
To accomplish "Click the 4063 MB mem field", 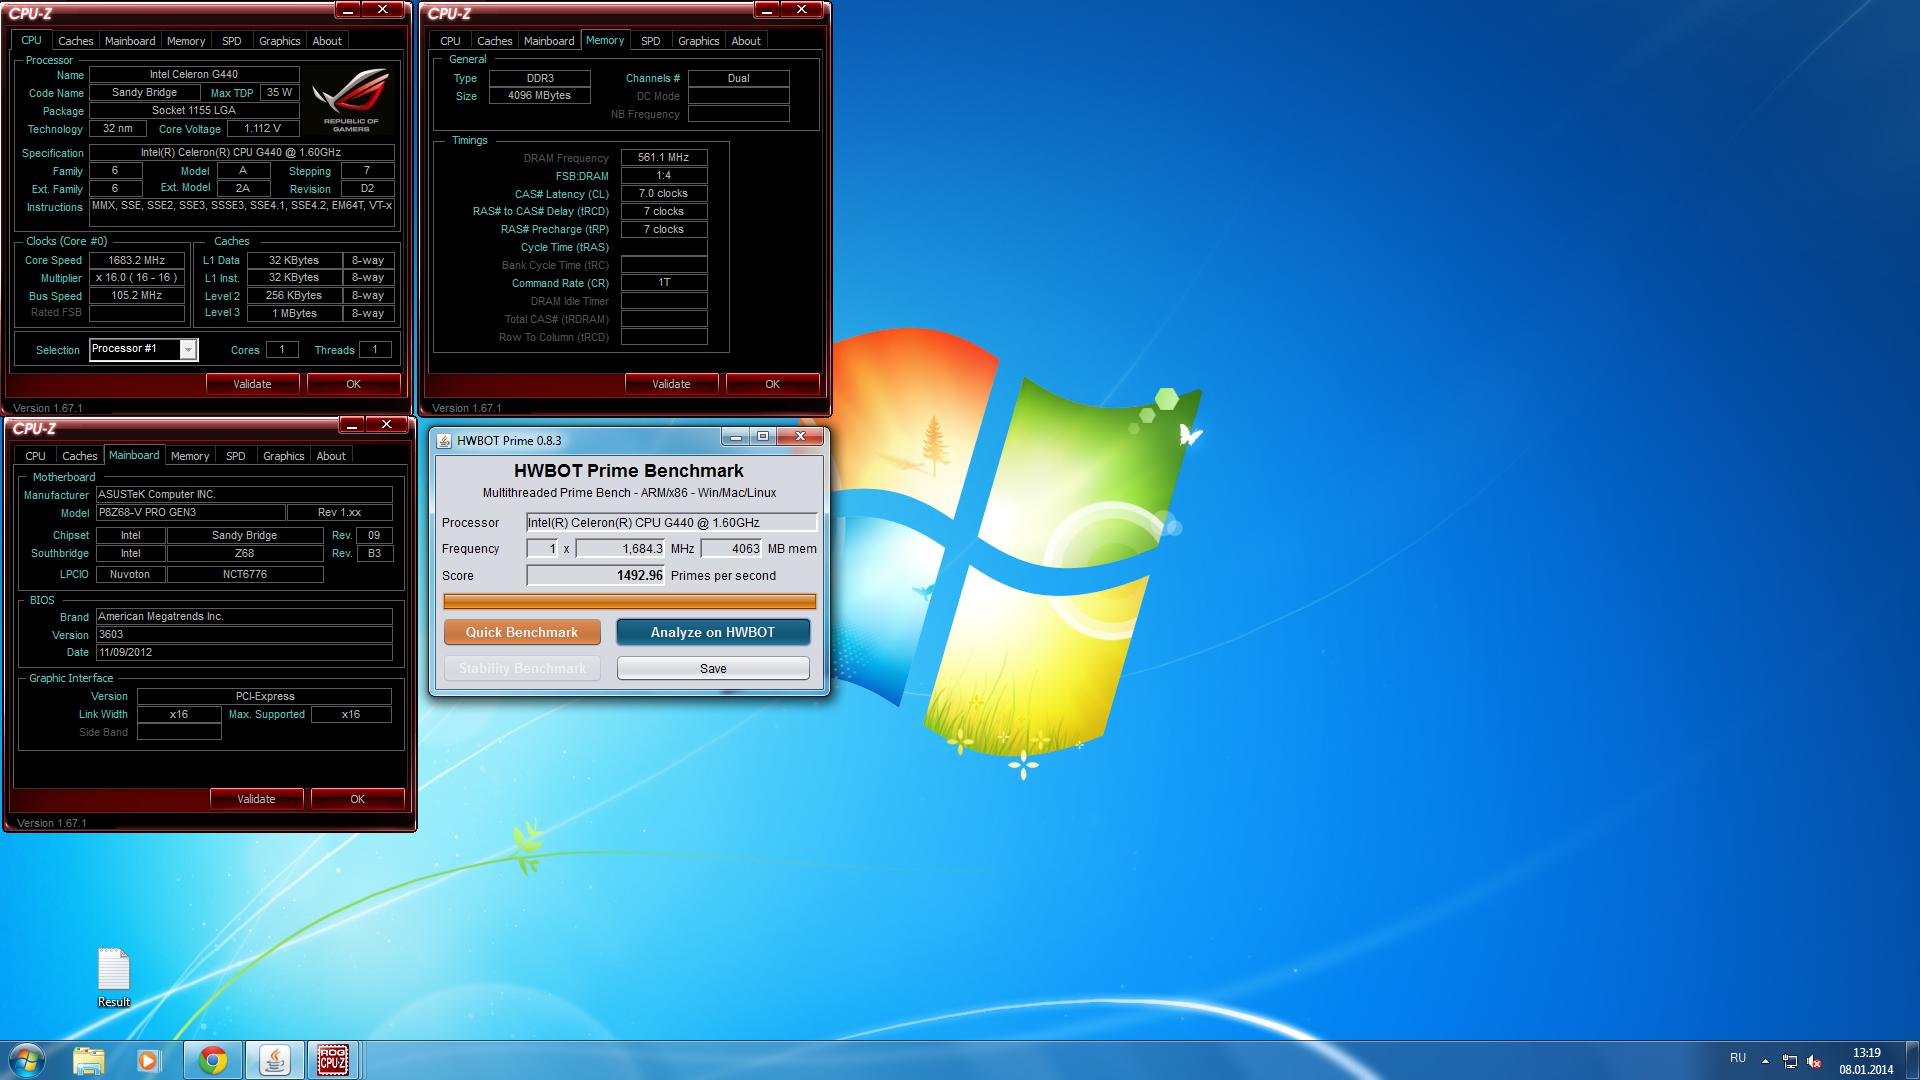I will tap(732, 548).
